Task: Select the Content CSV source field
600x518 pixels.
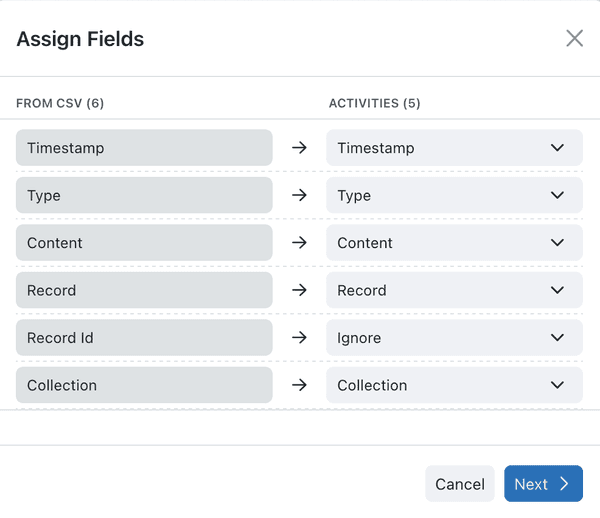Action: [x=144, y=243]
